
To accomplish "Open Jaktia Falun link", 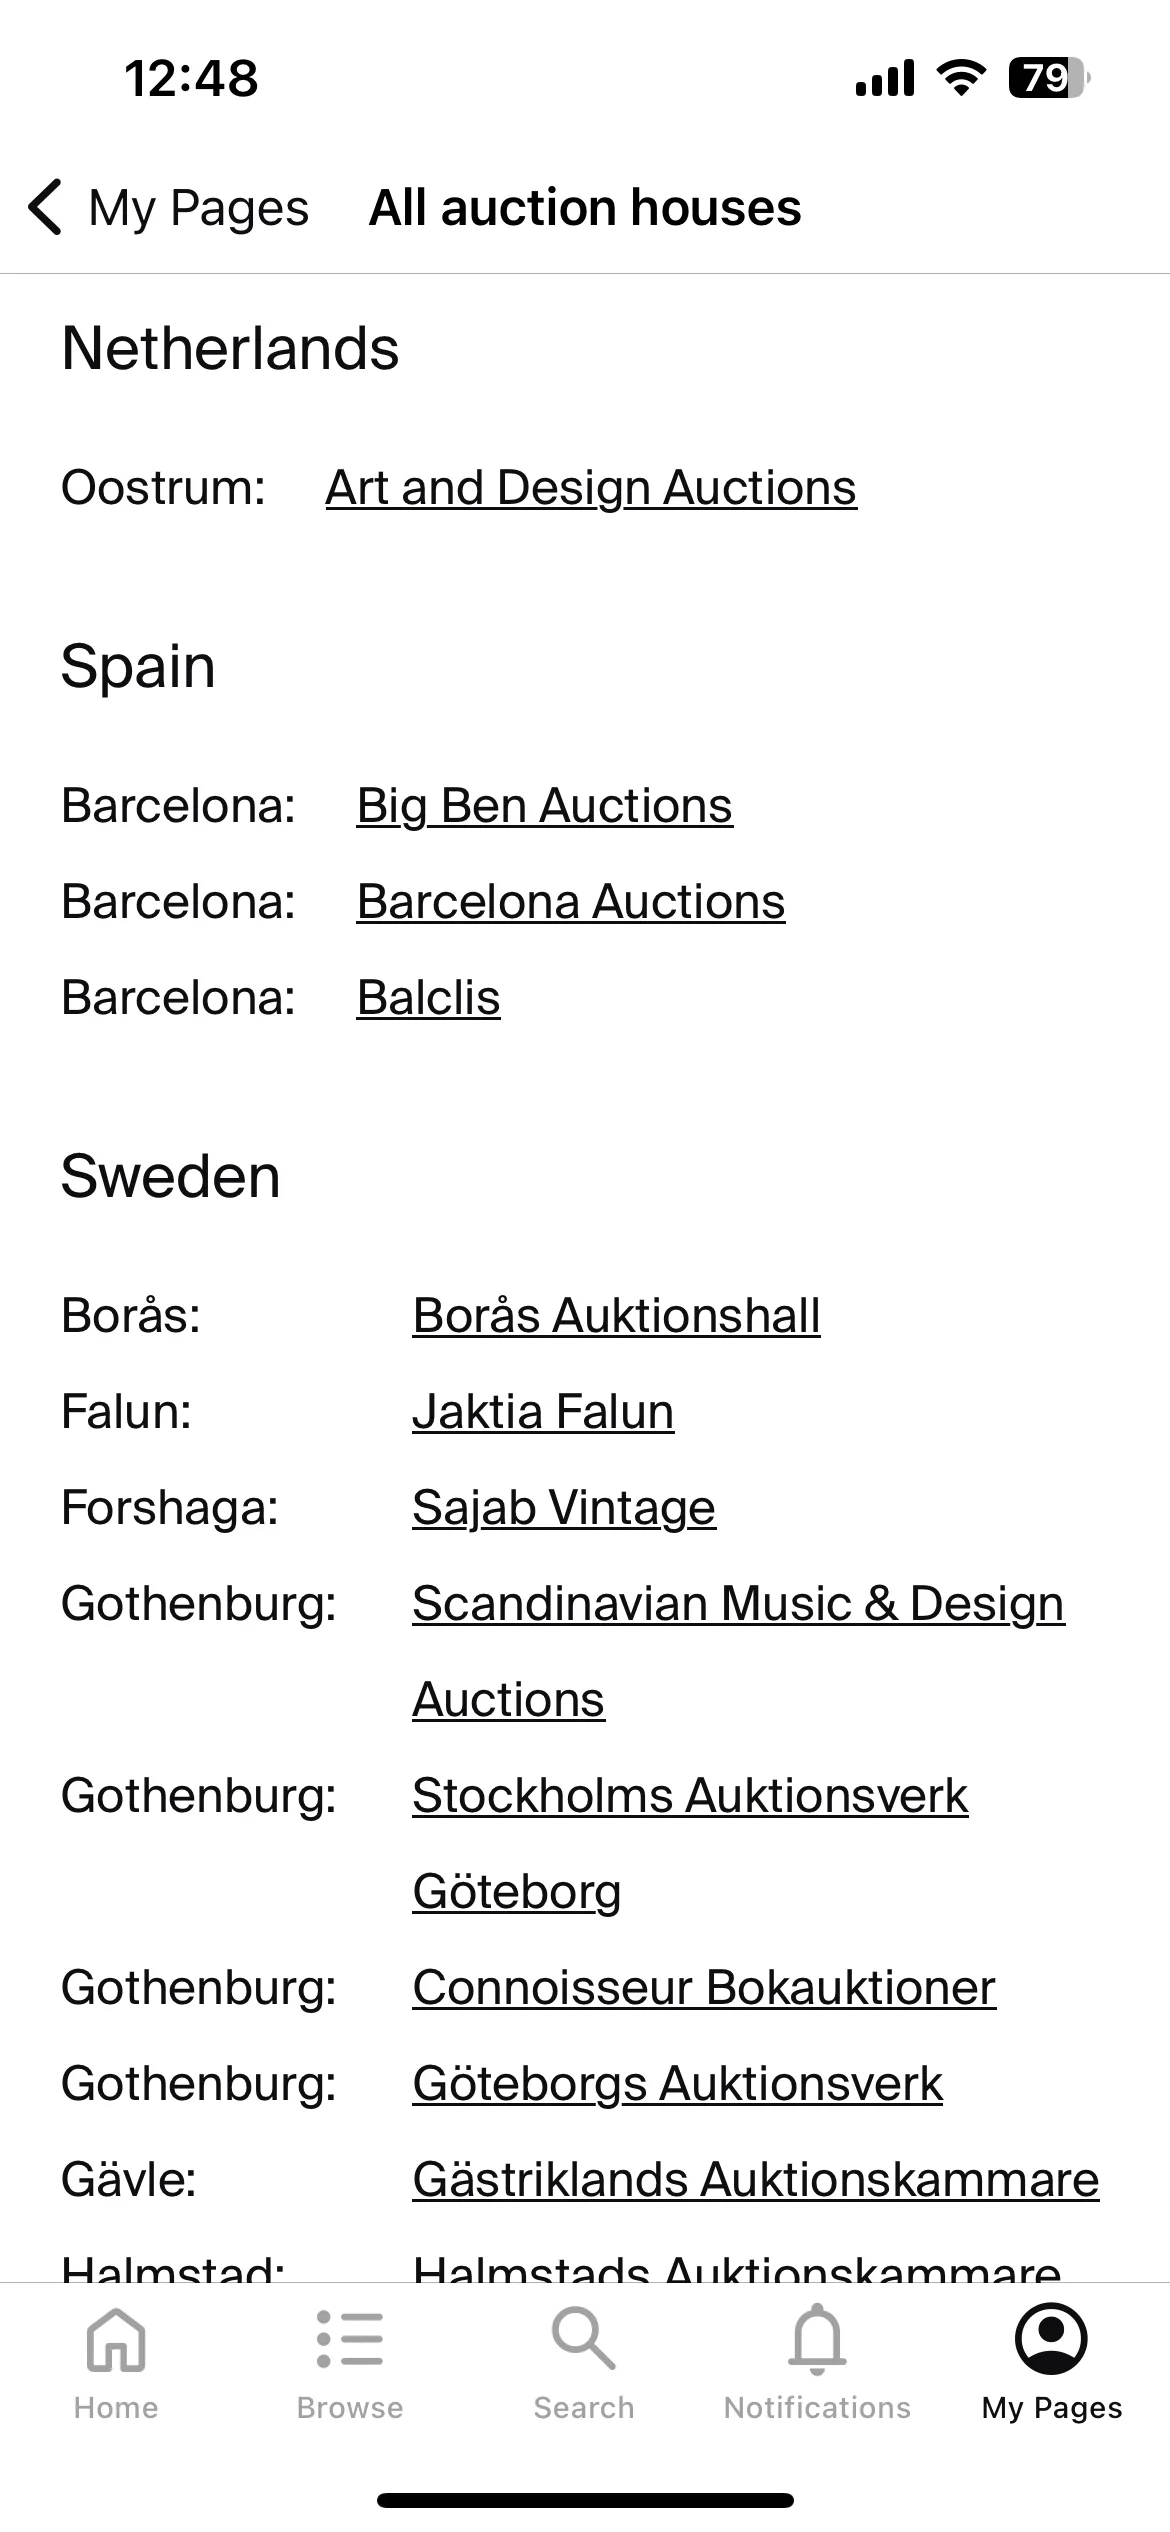I will coord(543,1412).
